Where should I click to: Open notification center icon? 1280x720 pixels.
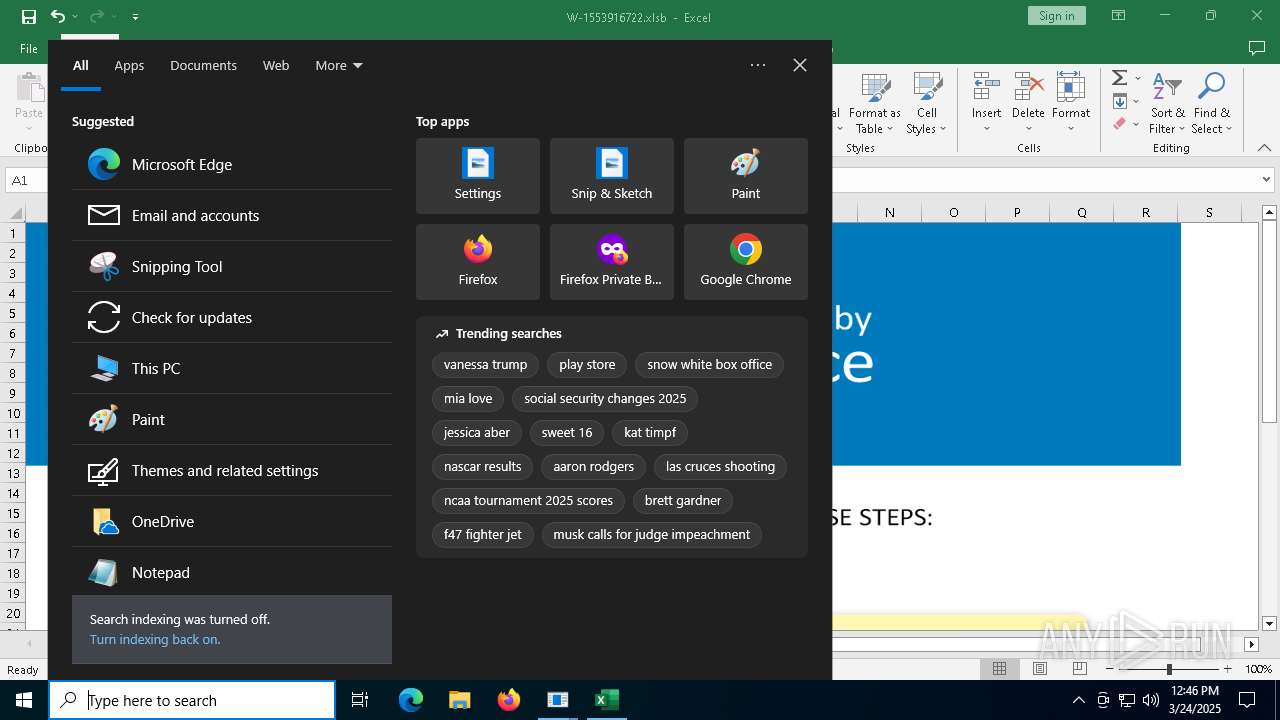point(1247,700)
